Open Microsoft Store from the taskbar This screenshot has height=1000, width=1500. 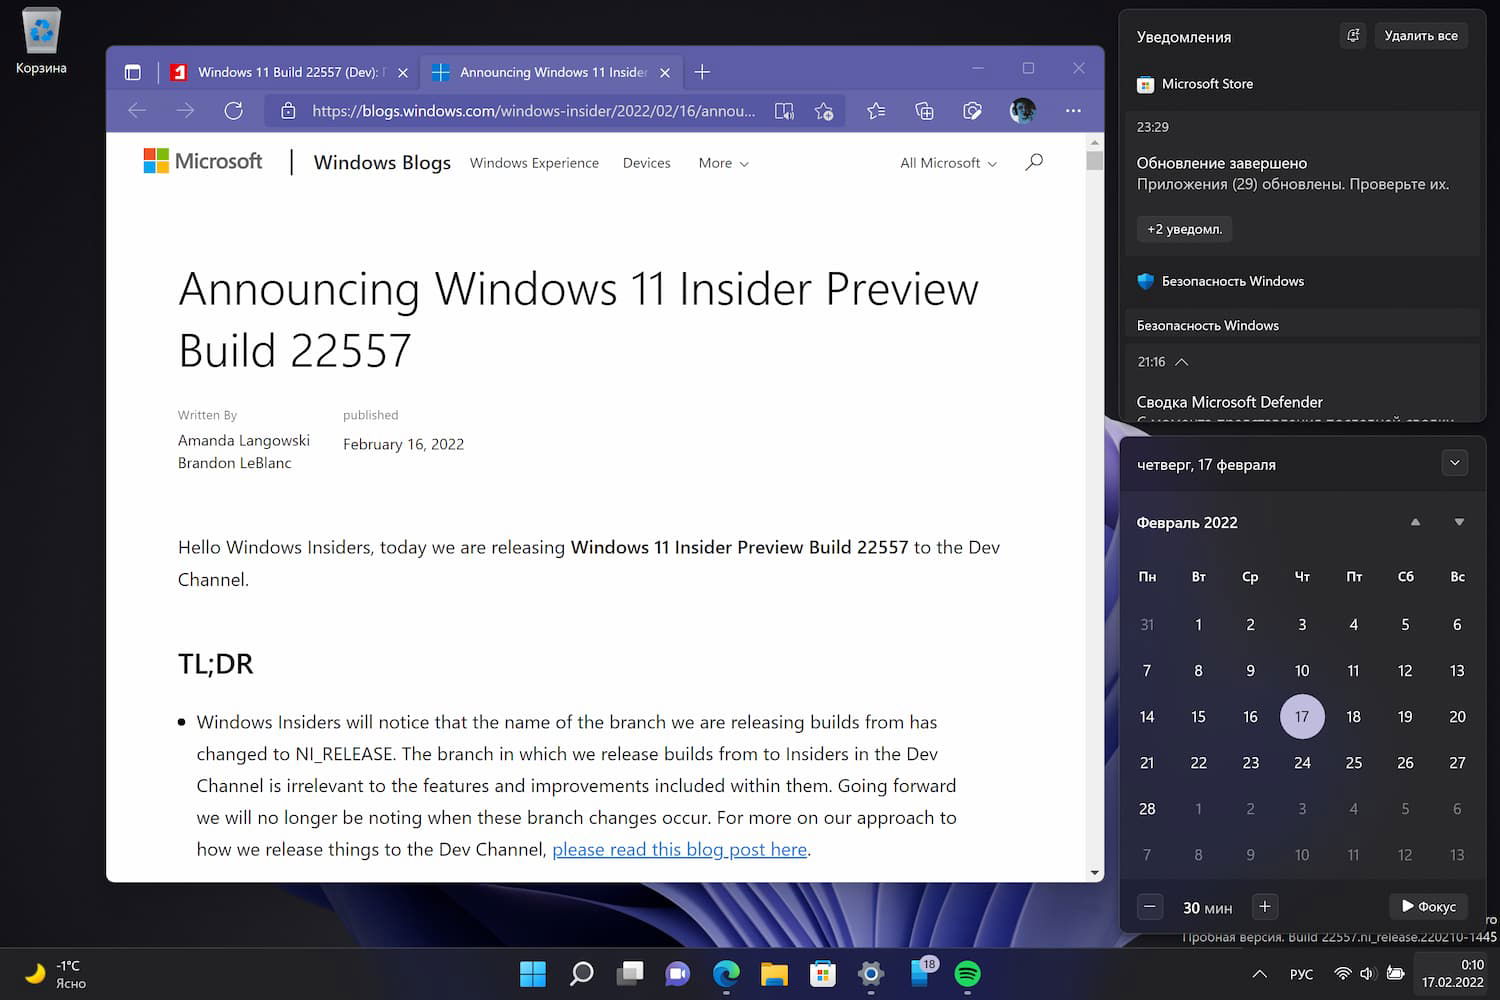click(x=823, y=973)
